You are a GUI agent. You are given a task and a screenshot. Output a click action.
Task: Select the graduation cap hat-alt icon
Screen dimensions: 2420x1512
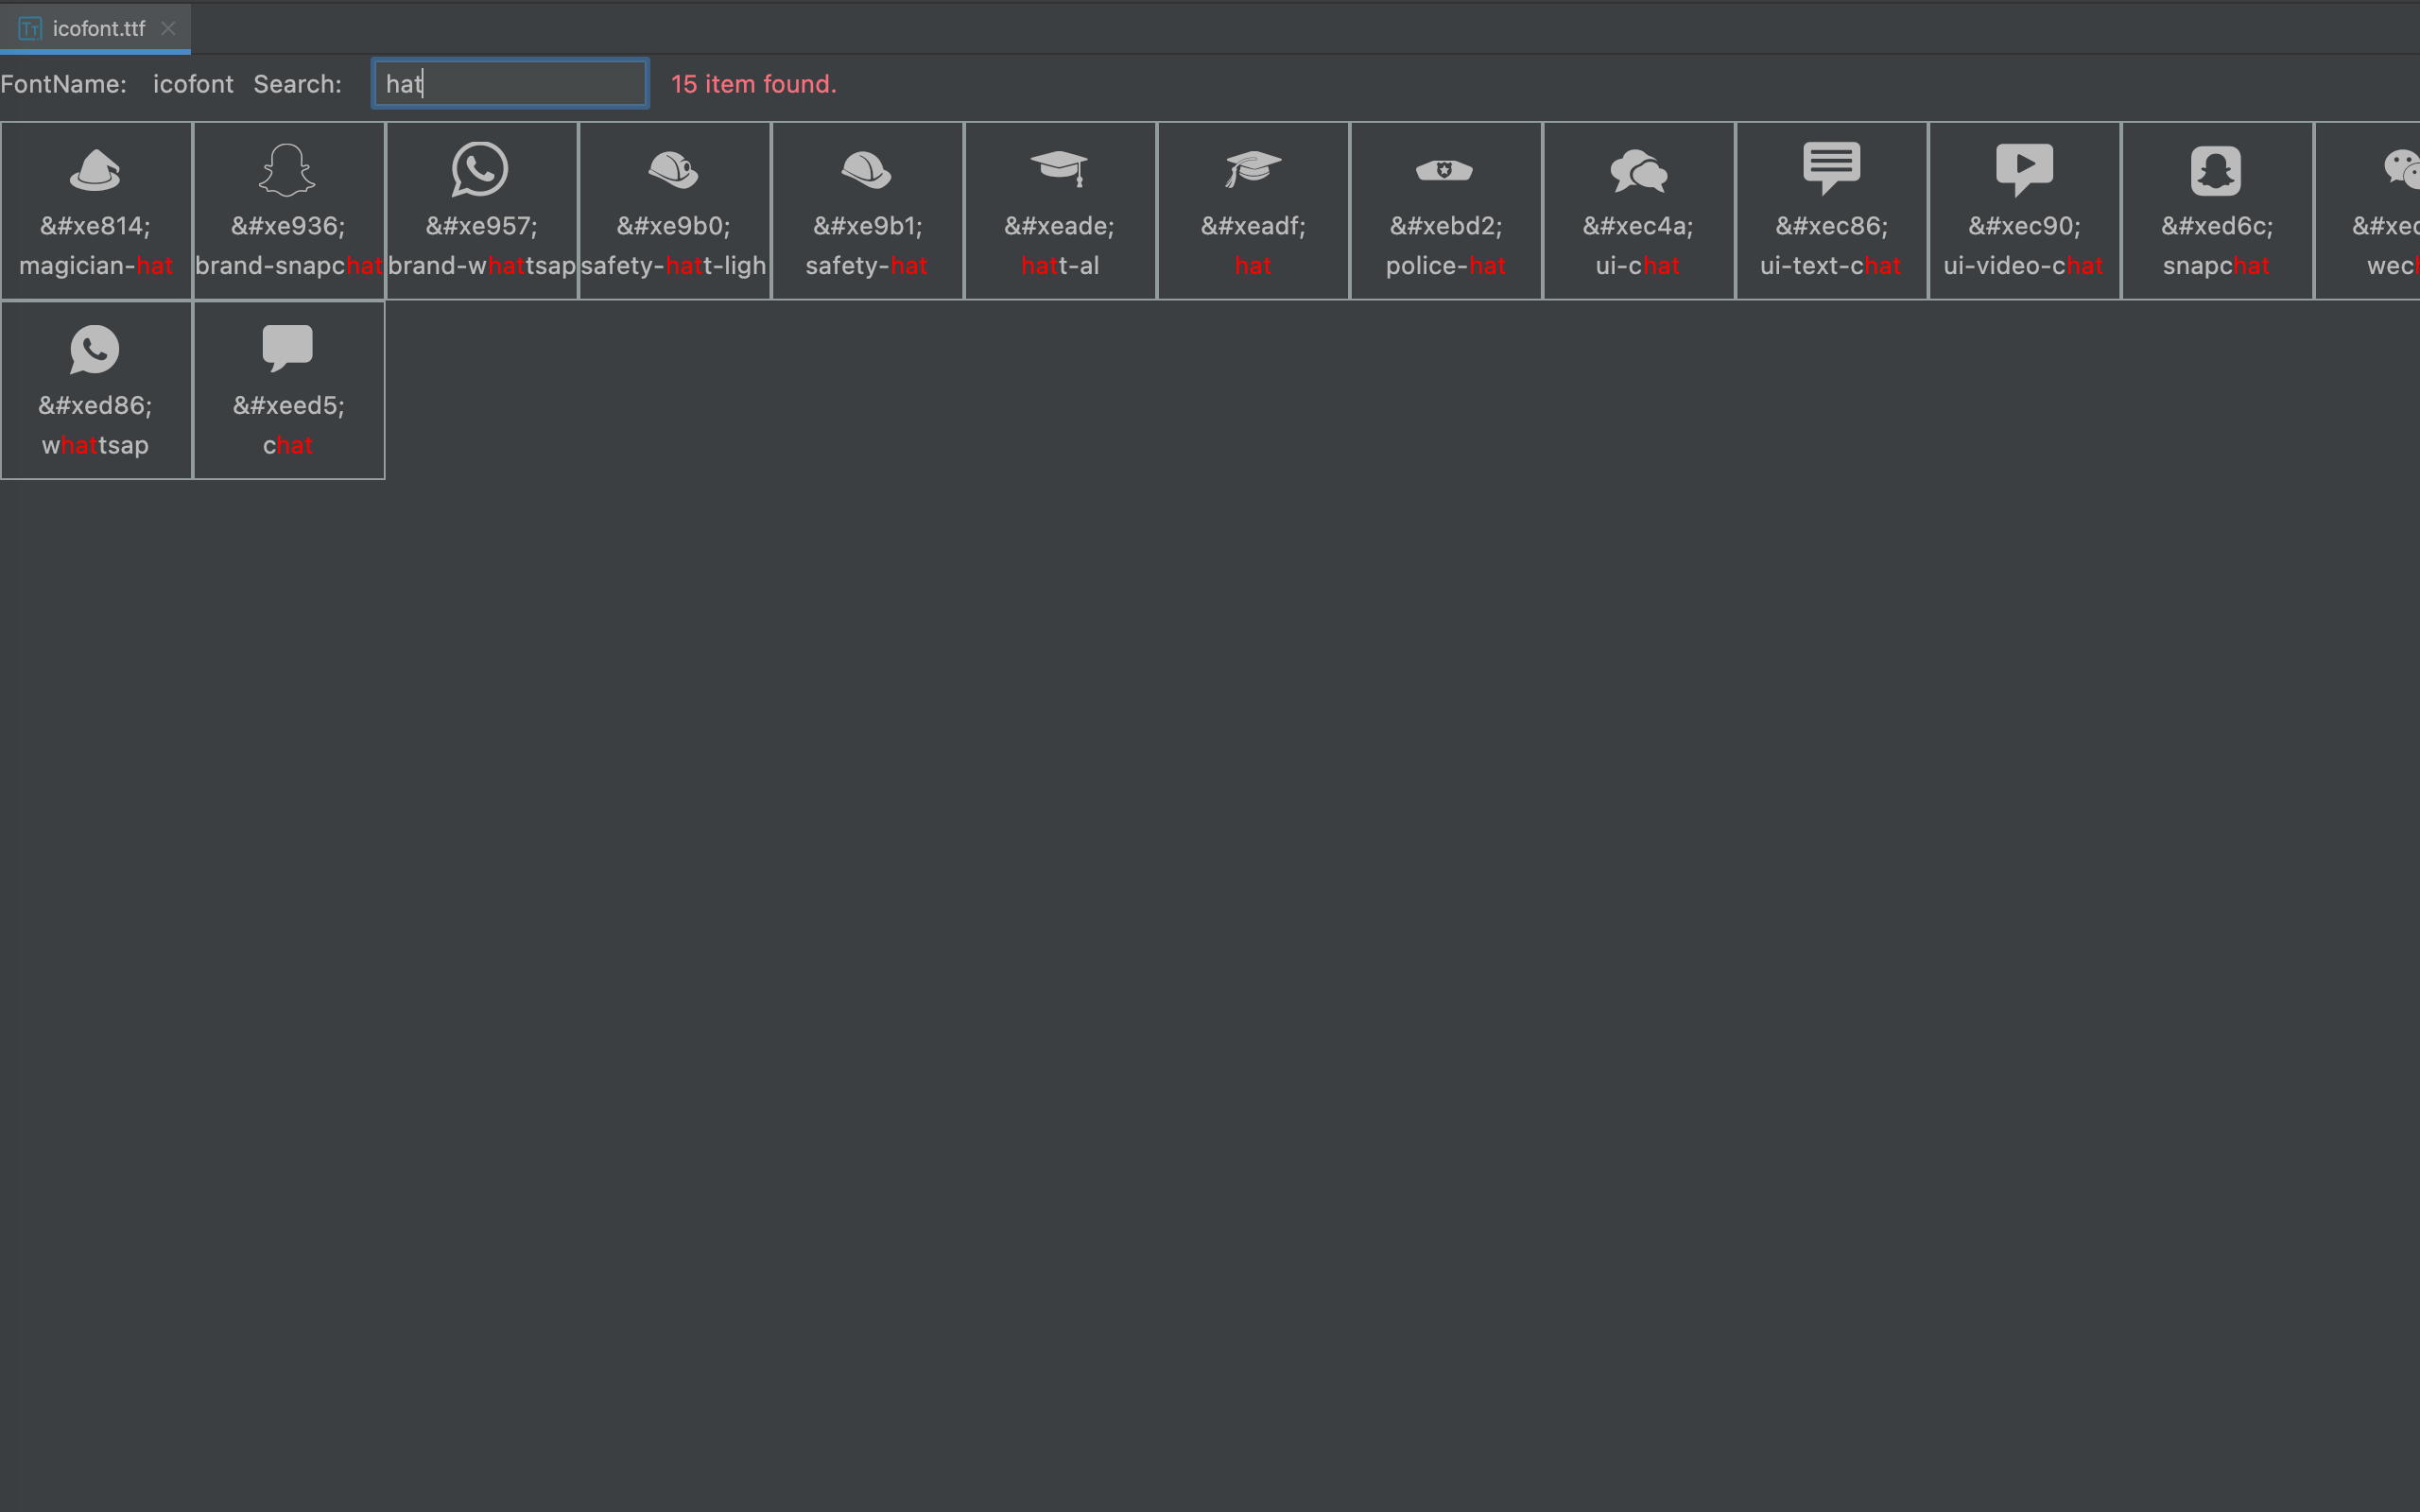coord(1059,168)
